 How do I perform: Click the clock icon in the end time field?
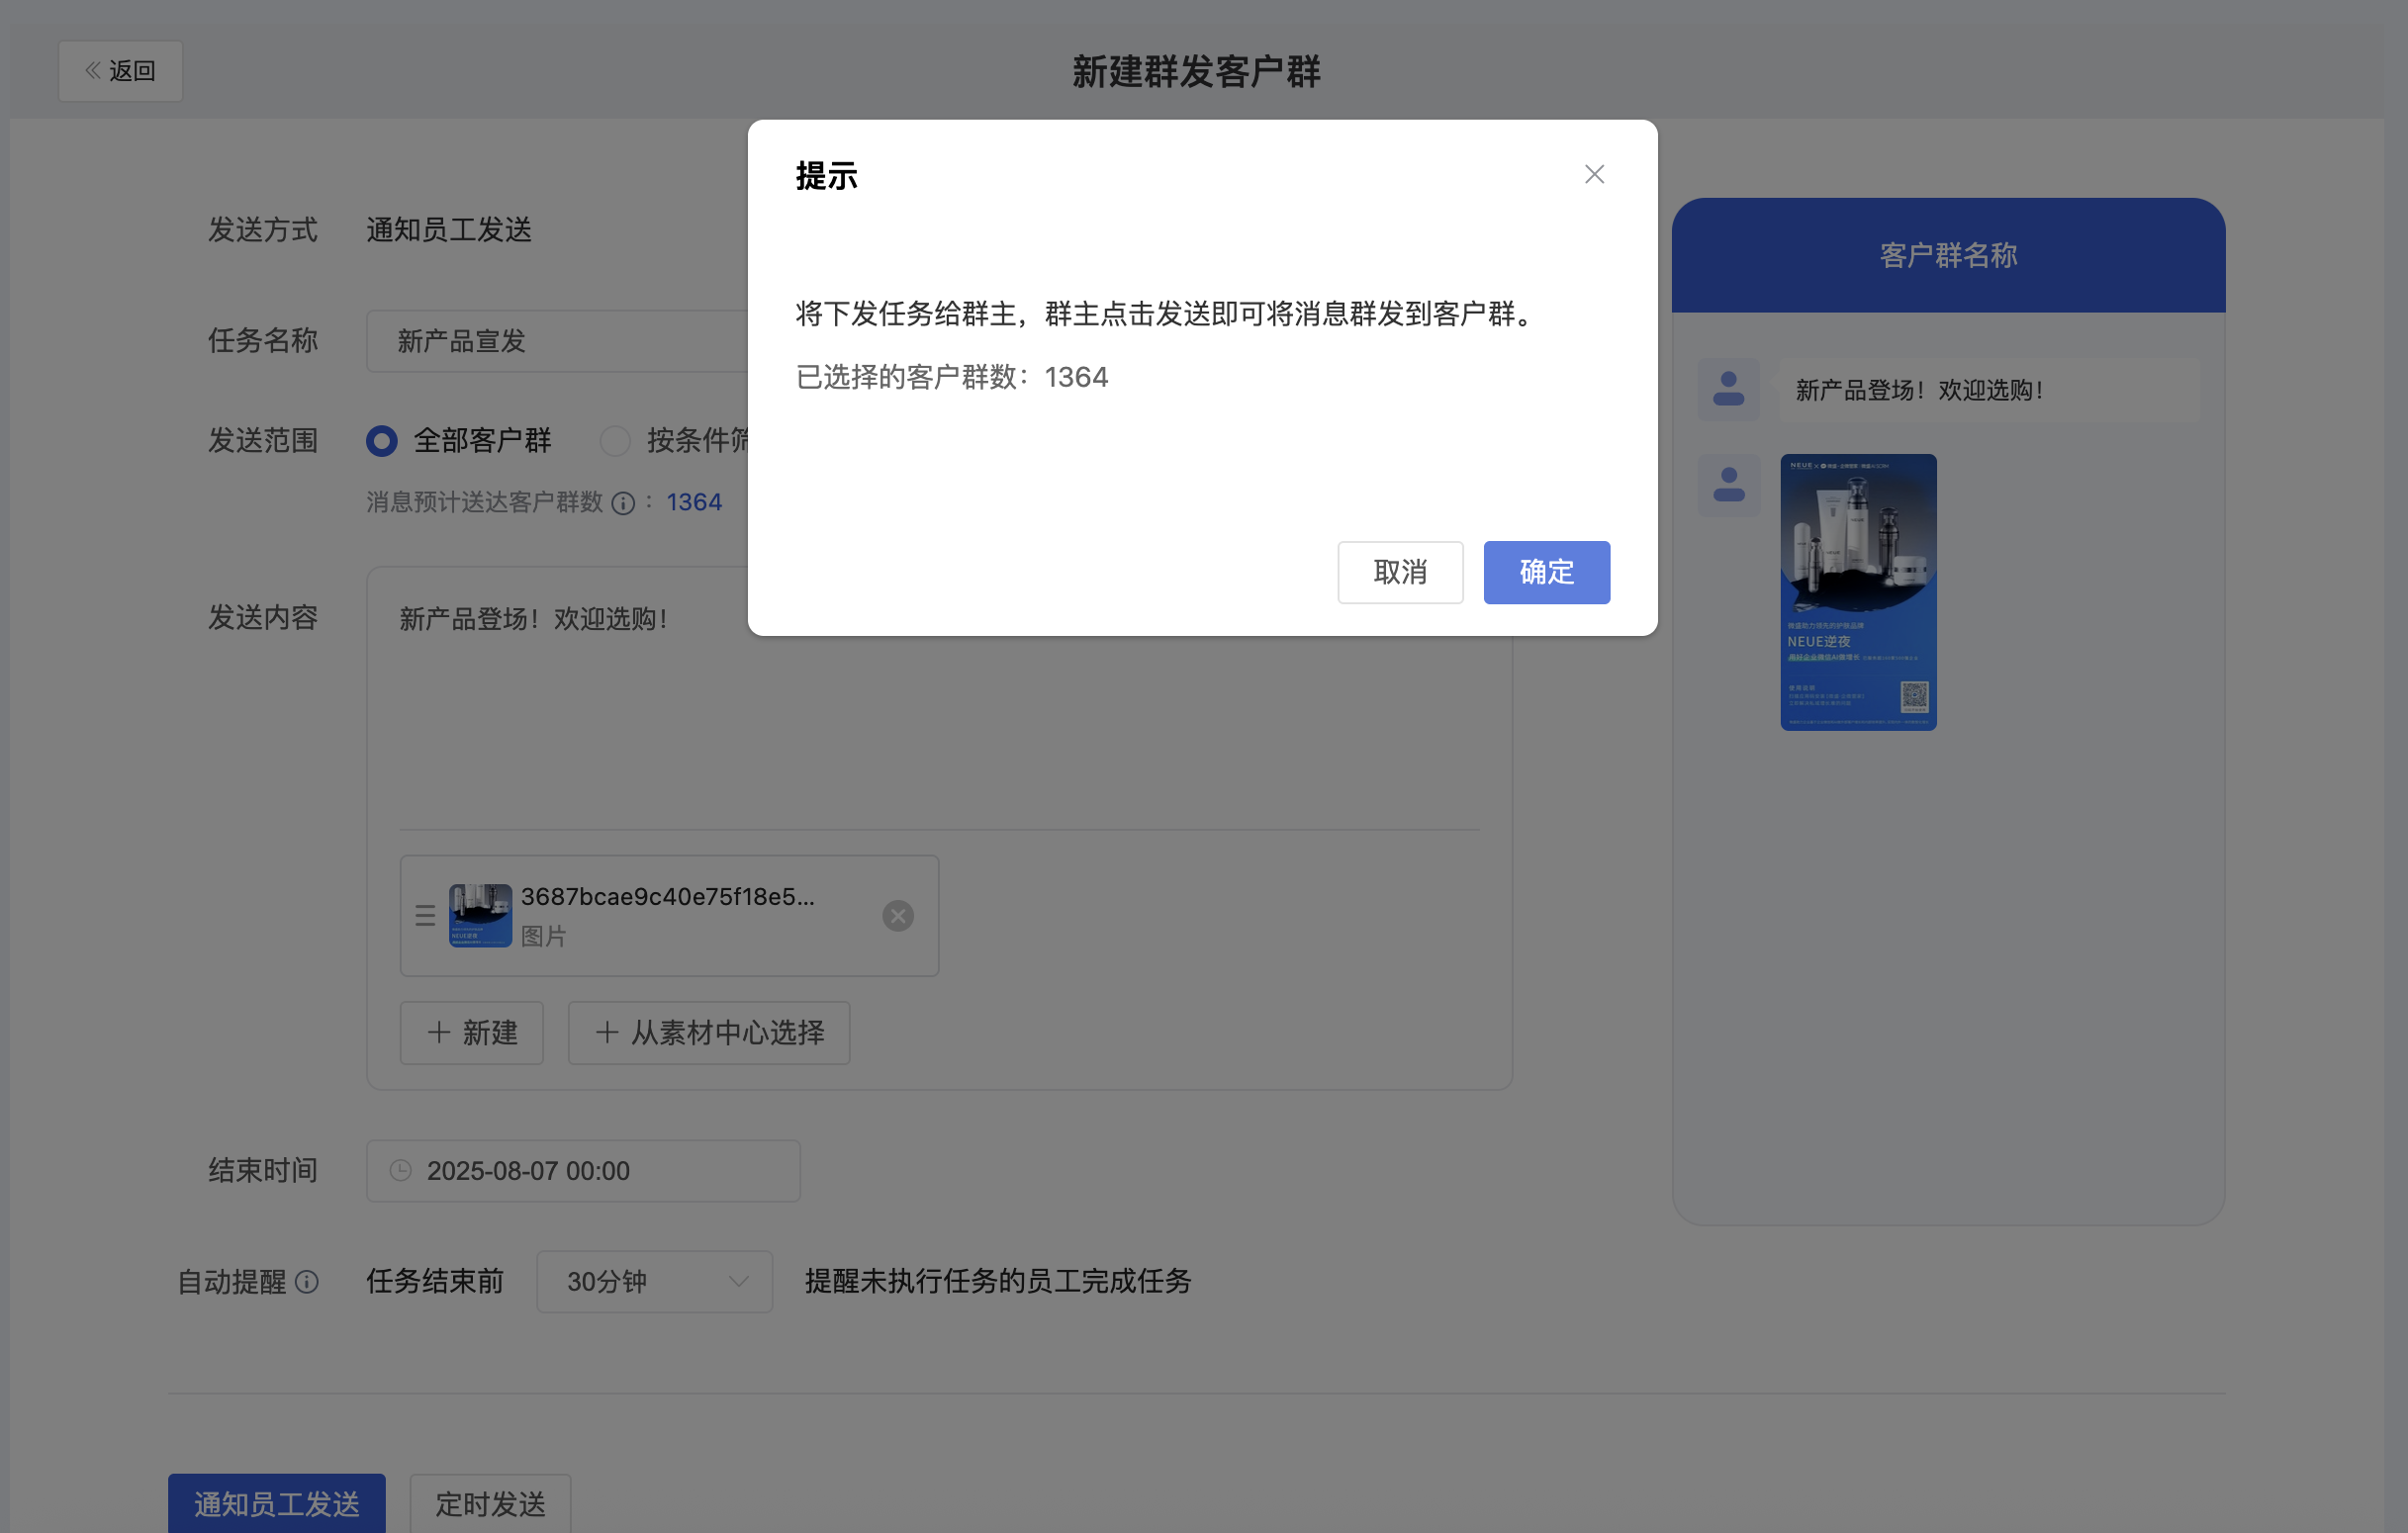coord(400,1171)
